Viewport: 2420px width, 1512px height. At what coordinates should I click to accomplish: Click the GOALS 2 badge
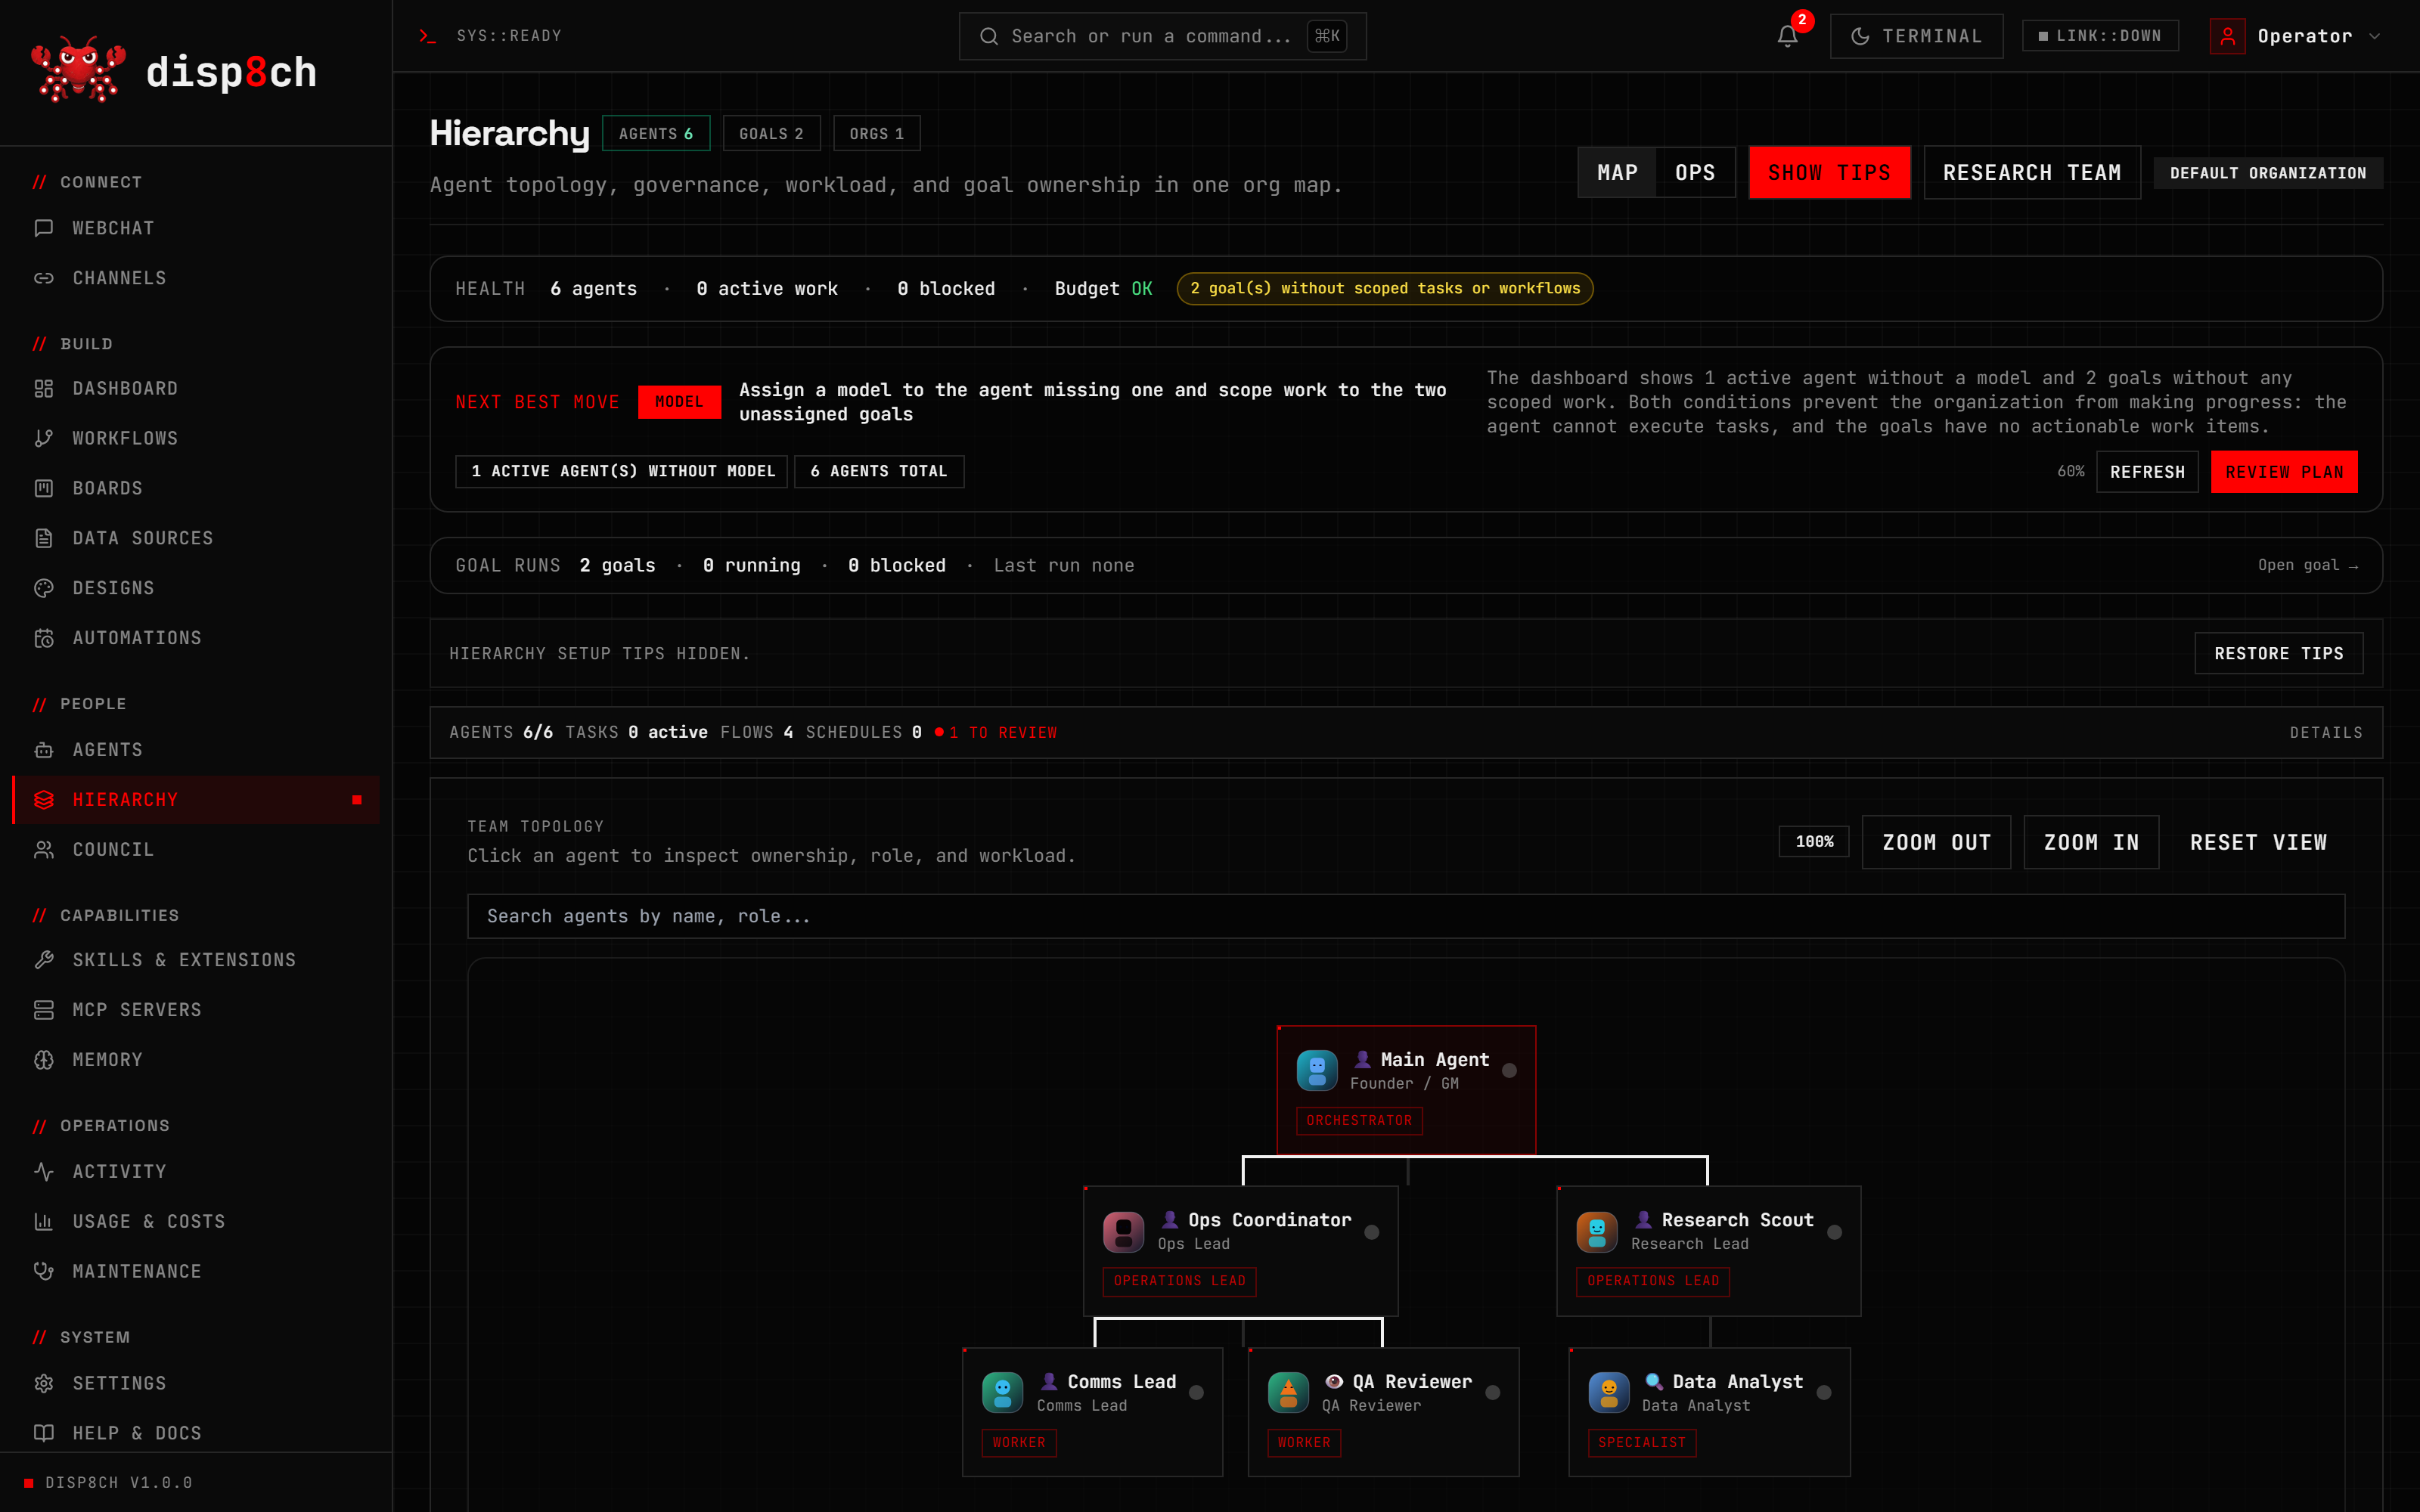(771, 133)
